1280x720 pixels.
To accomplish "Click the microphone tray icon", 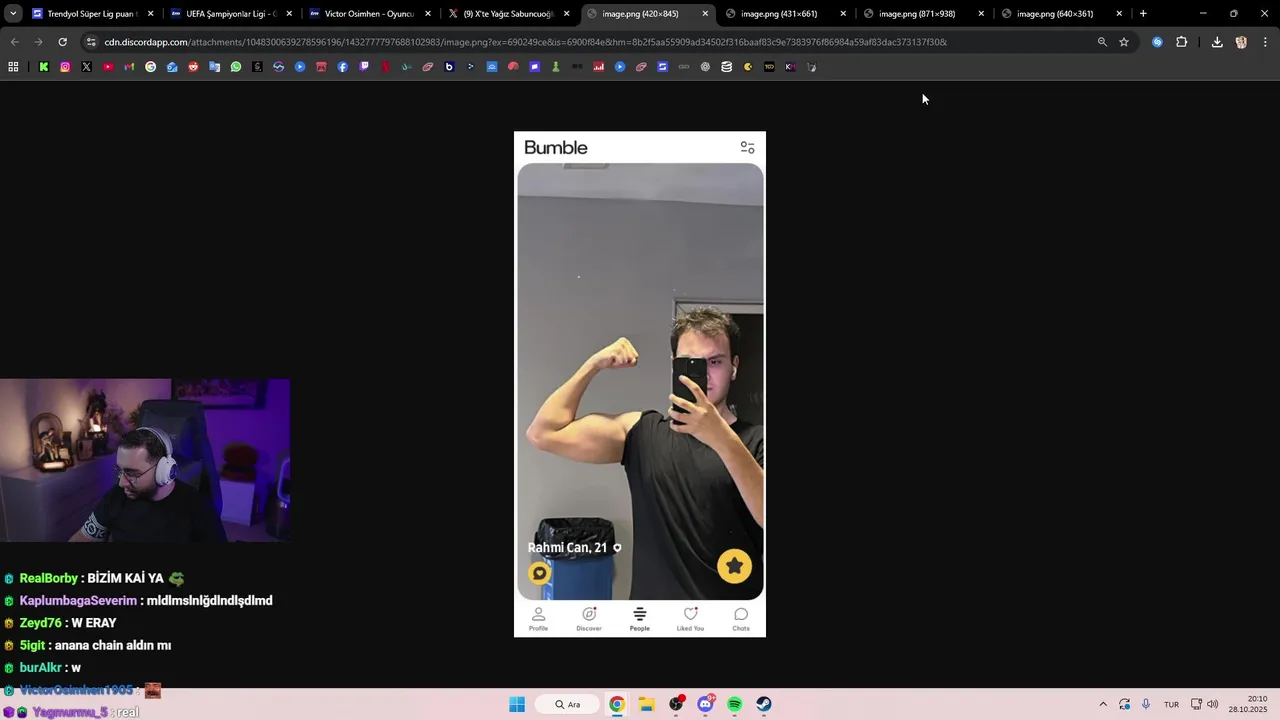I will pos(1146,704).
